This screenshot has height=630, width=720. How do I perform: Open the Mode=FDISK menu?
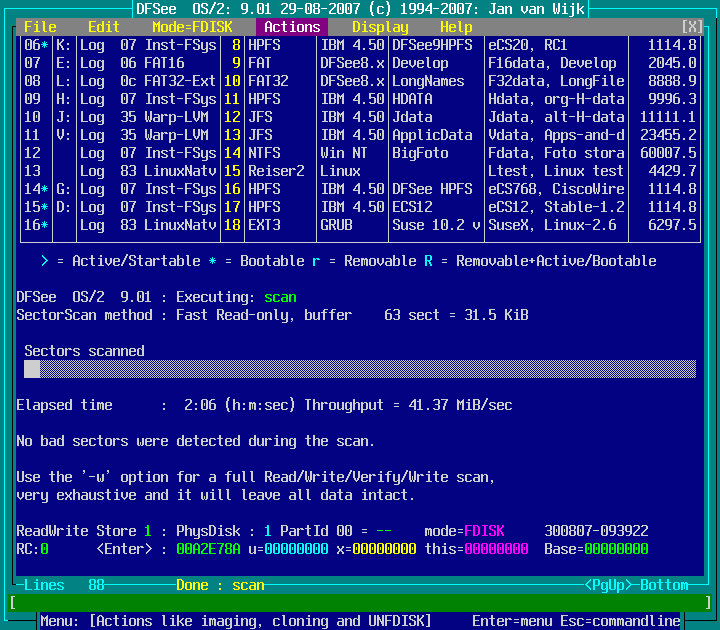click(192, 27)
